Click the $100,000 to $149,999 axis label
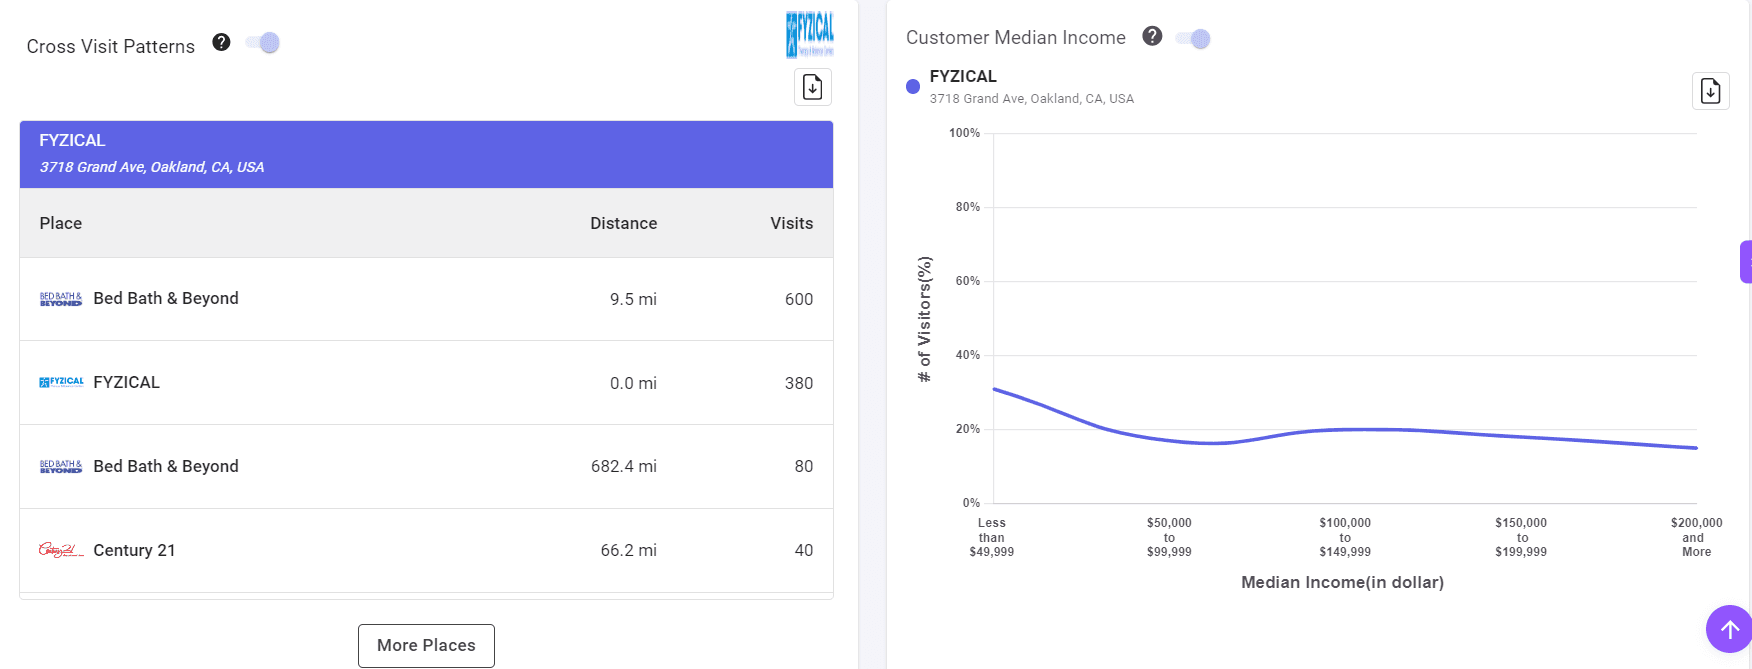Image resolution: width=1752 pixels, height=669 pixels. (1345, 537)
